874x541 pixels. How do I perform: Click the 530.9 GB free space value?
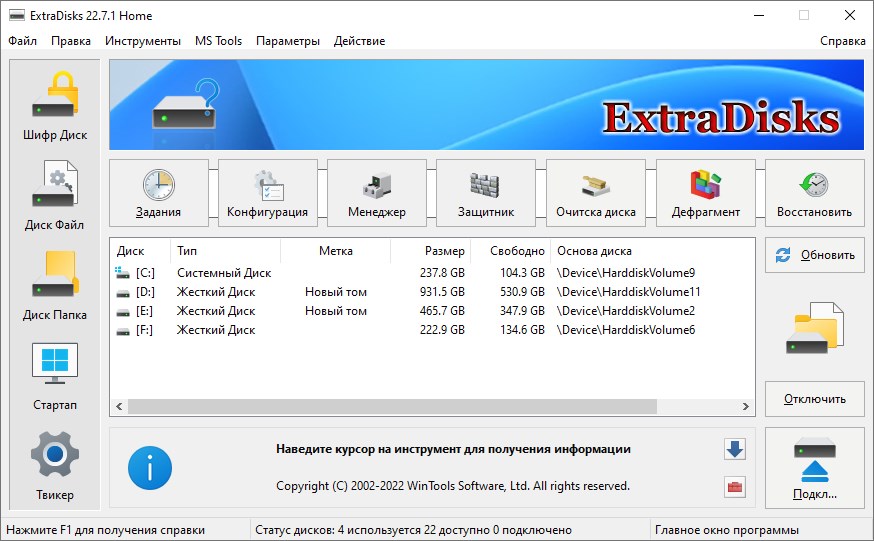(x=522, y=292)
